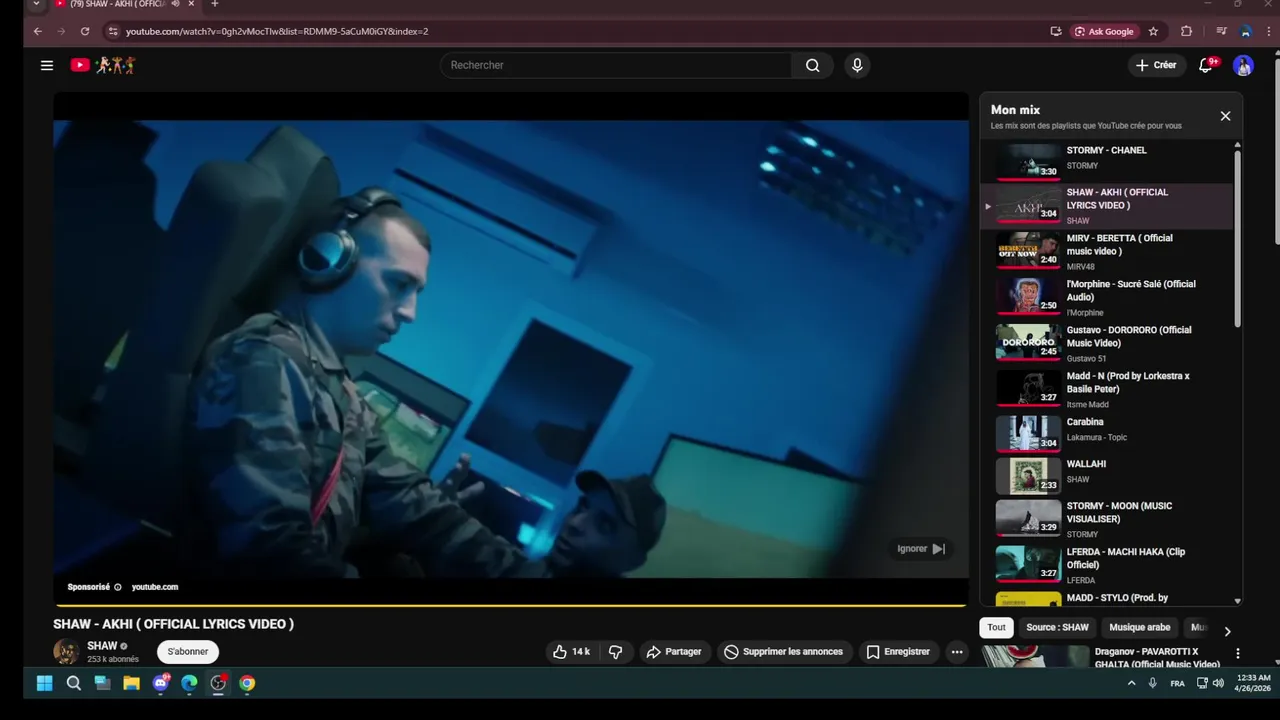Open the notifications bell
This screenshot has height=720, width=1280.
pyautogui.click(x=1206, y=65)
